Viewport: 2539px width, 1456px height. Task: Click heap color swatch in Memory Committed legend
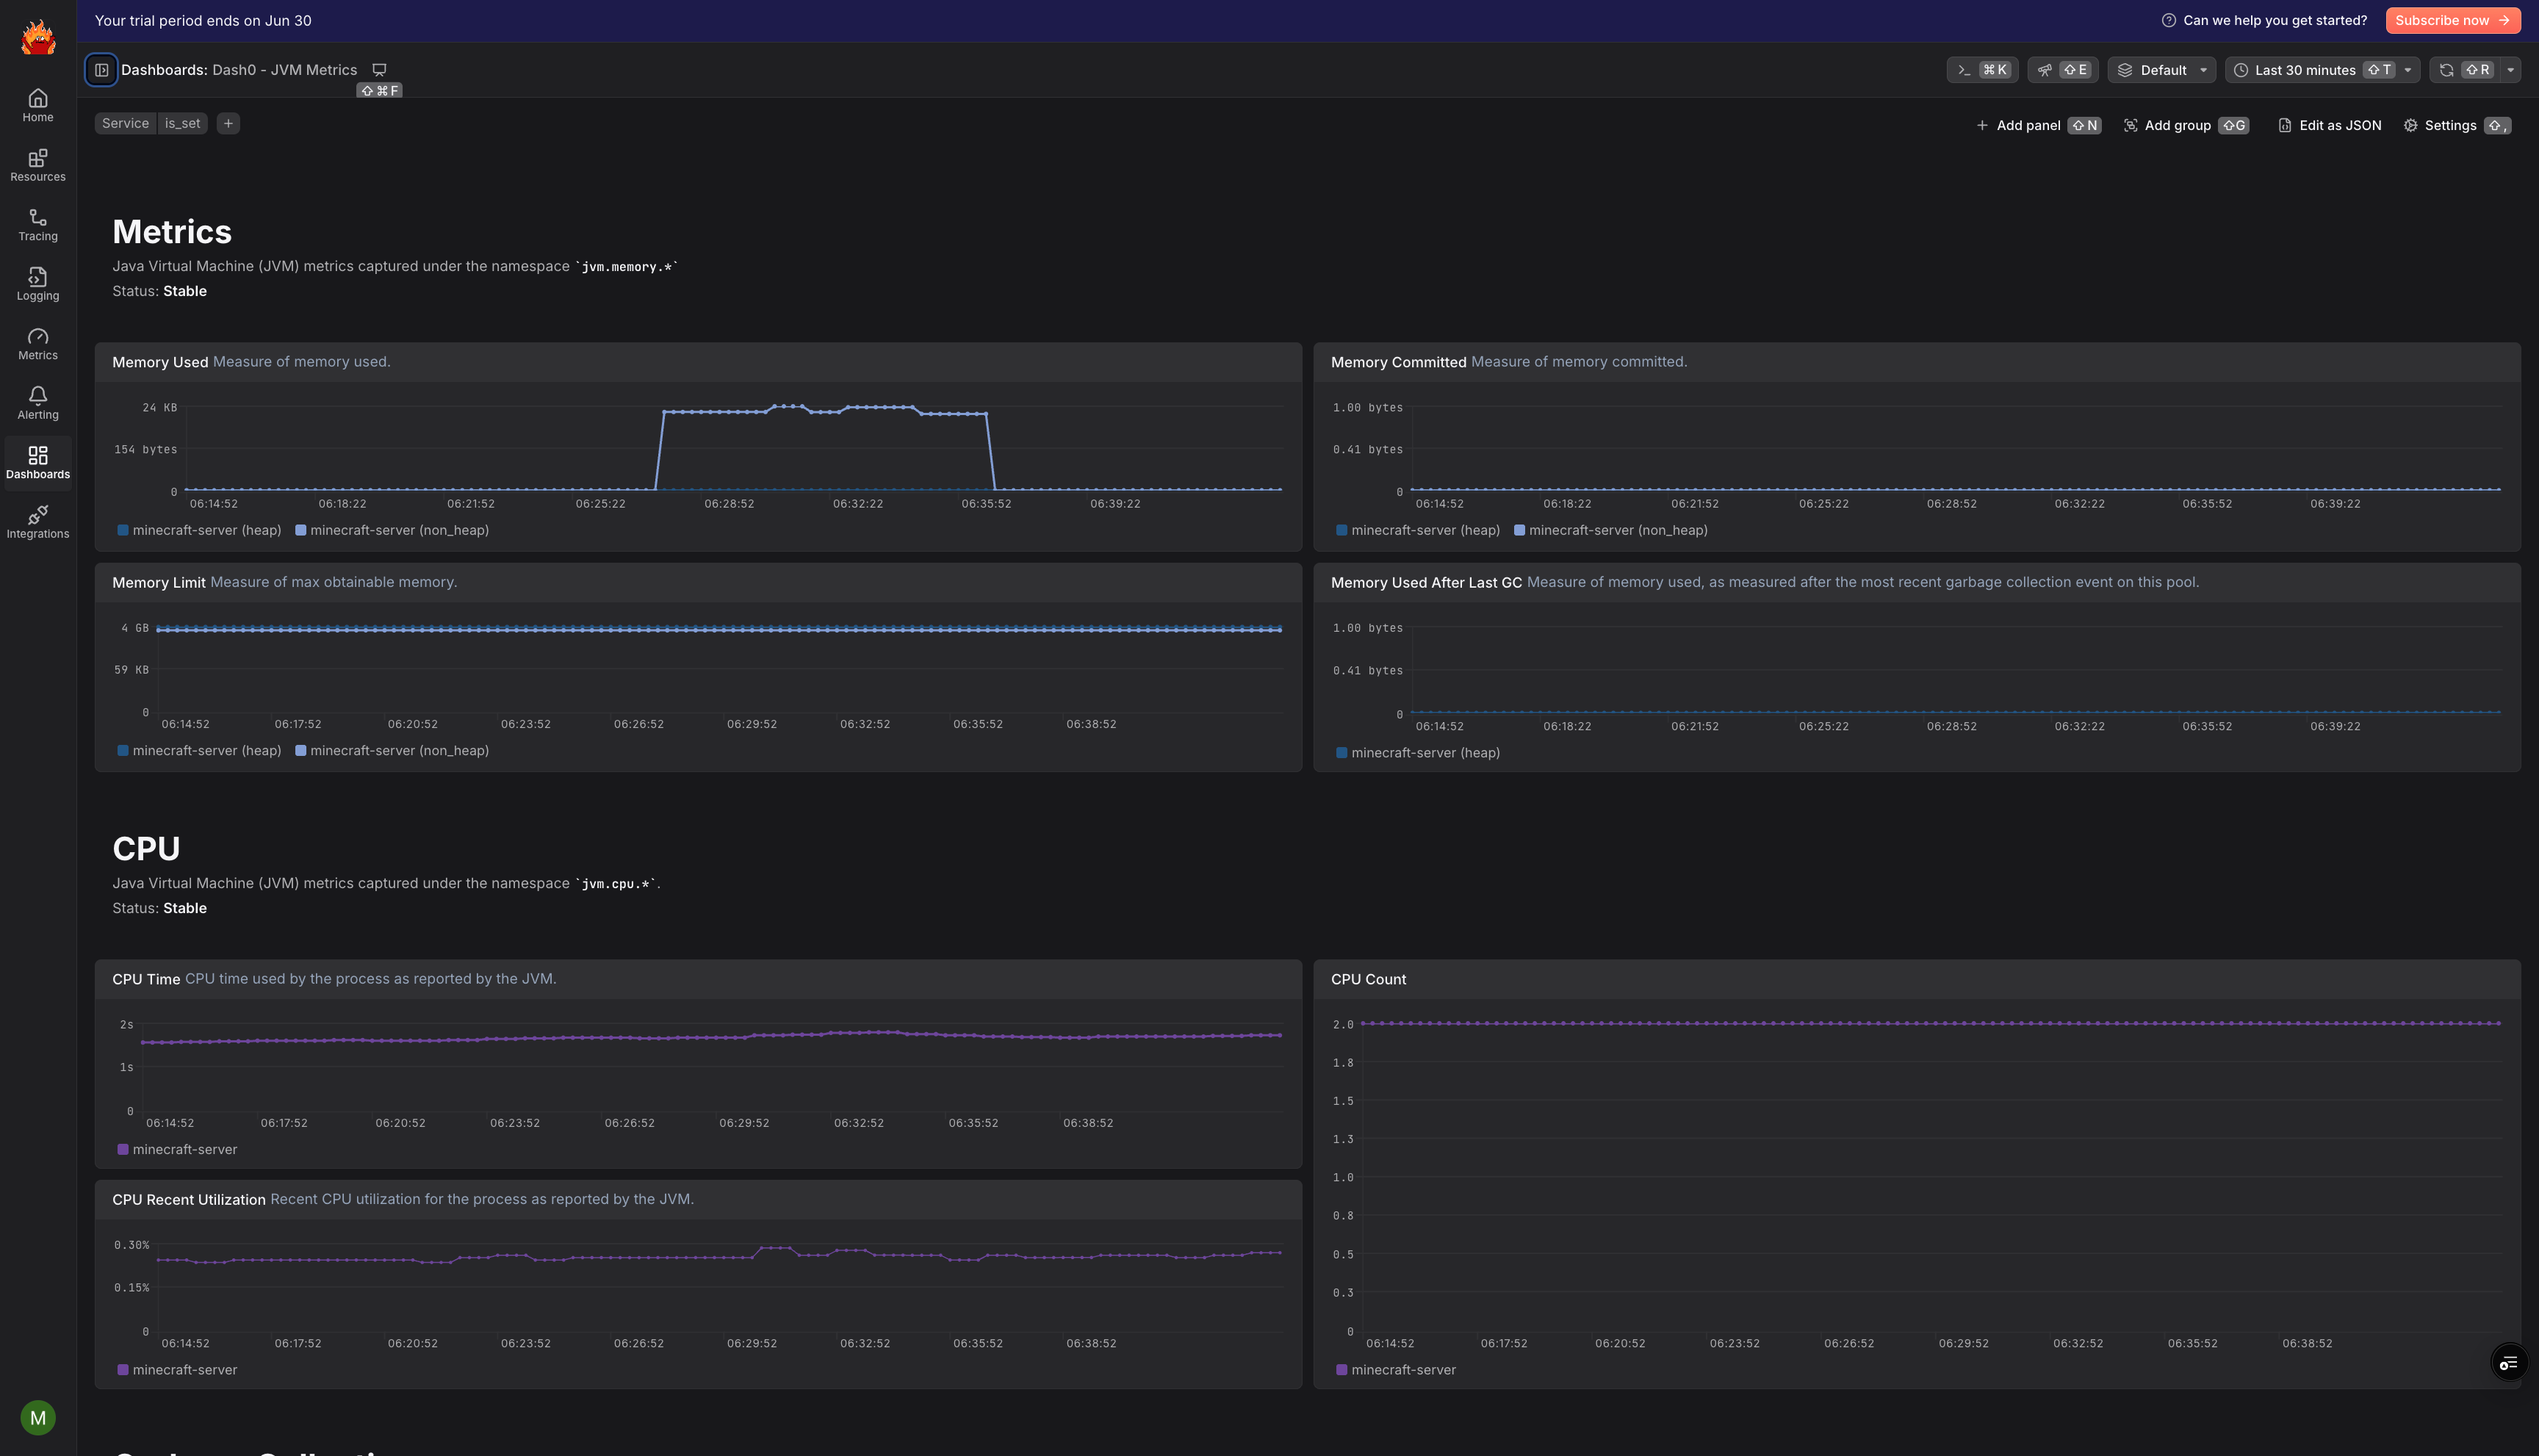1341,531
